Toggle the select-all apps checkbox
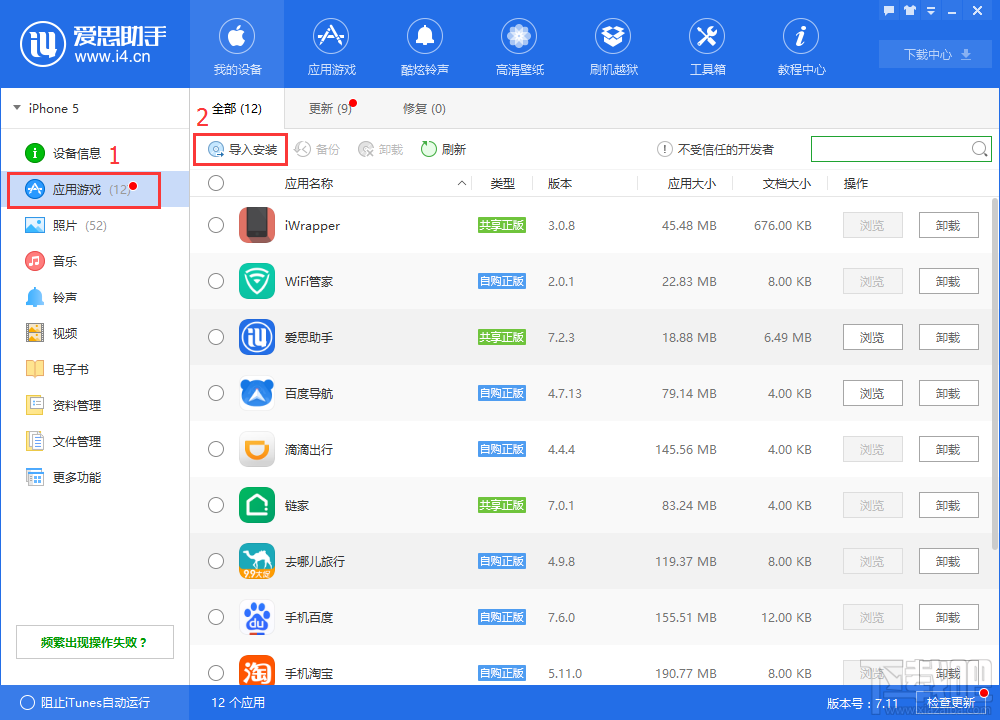 click(216, 183)
